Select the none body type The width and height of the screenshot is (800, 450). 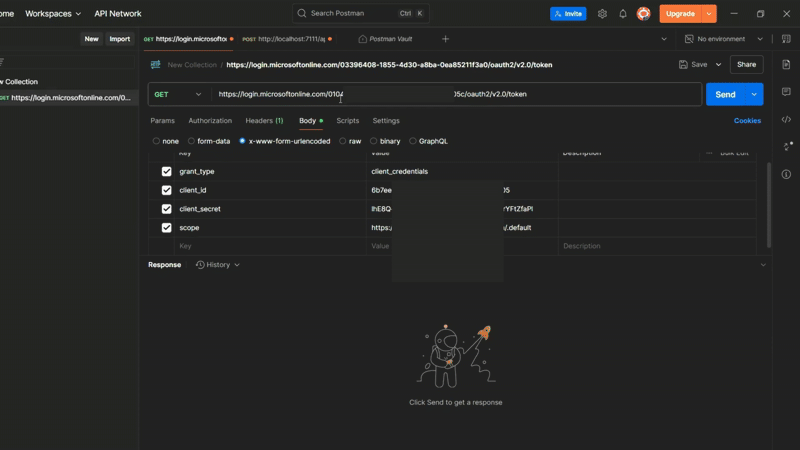tap(156, 141)
